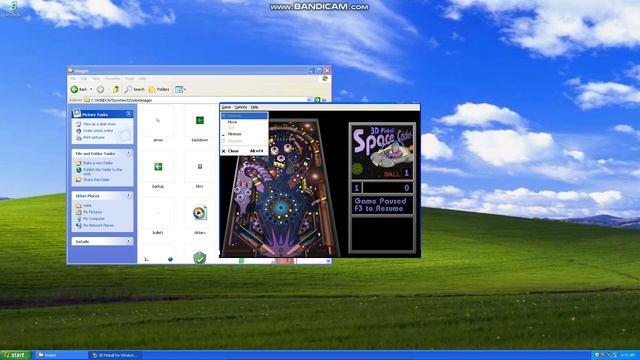Open the View menu in Explorer
Screen dimensions: 640x360
click(96, 79)
